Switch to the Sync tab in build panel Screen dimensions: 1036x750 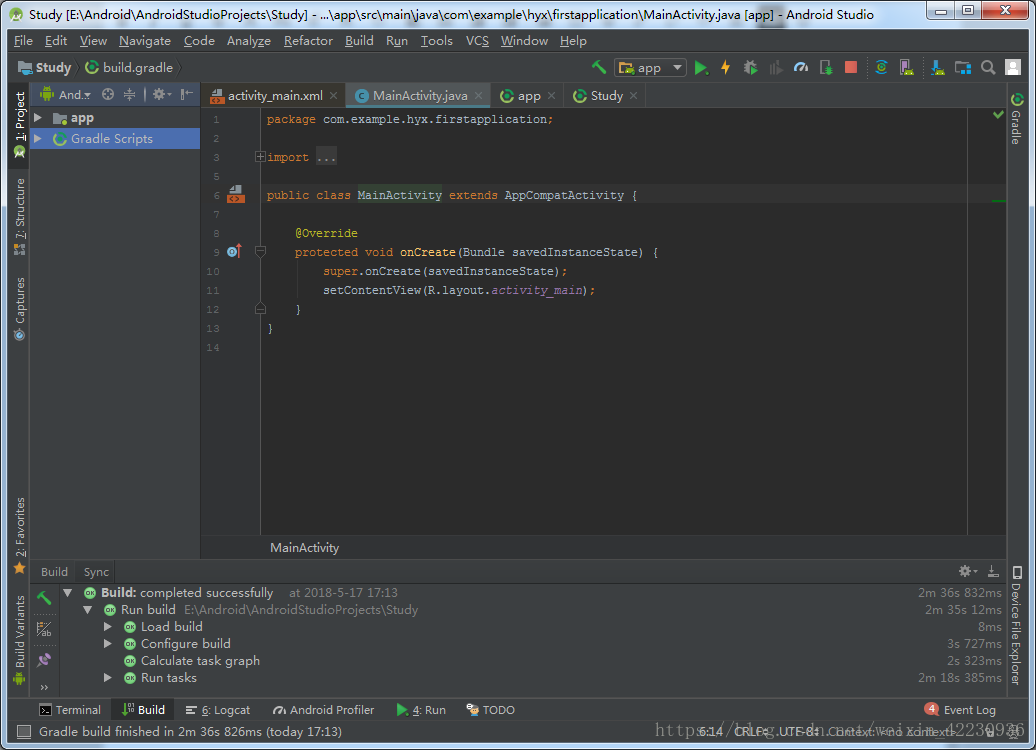coord(96,572)
